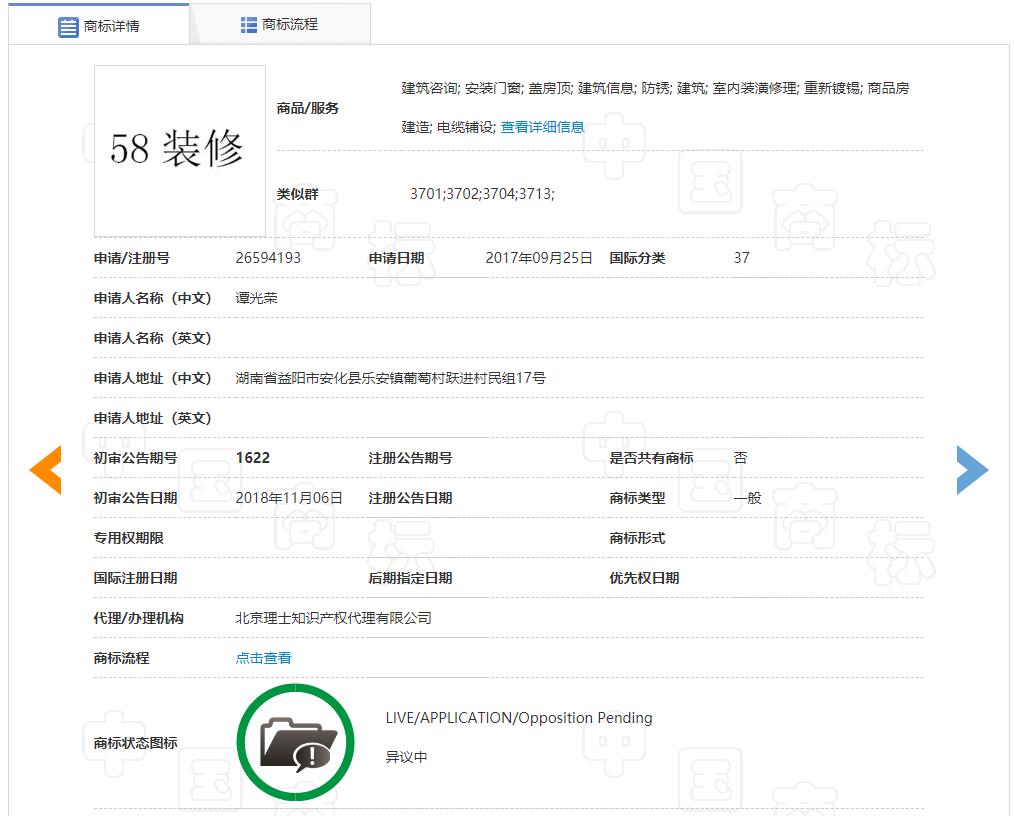Click the 商标类型 label

point(637,498)
